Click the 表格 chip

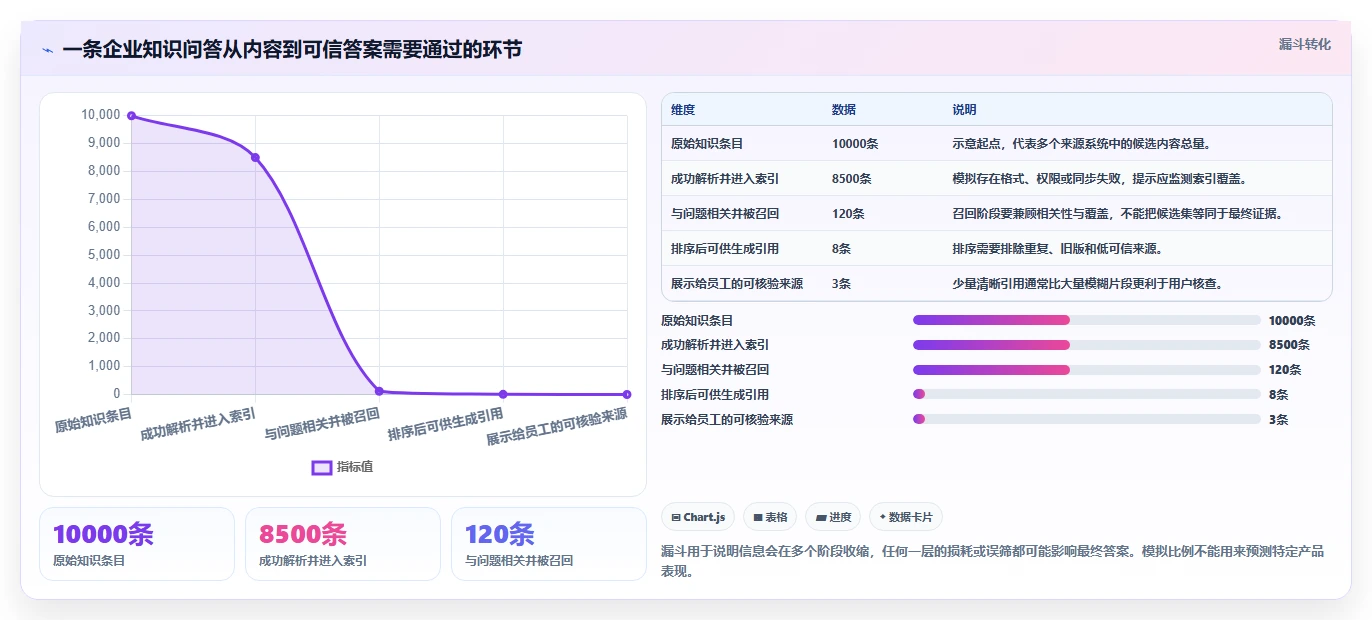[771, 517]
